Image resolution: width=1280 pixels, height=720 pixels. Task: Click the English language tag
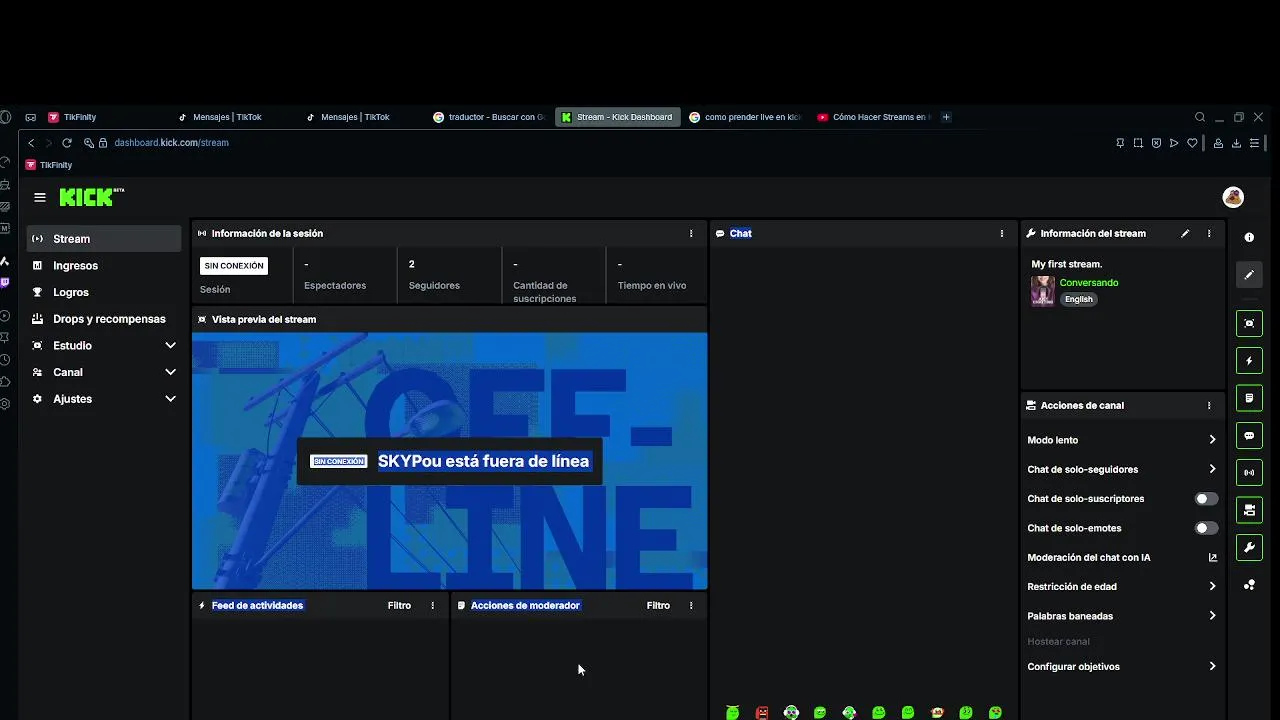[x=1078, y=299]
